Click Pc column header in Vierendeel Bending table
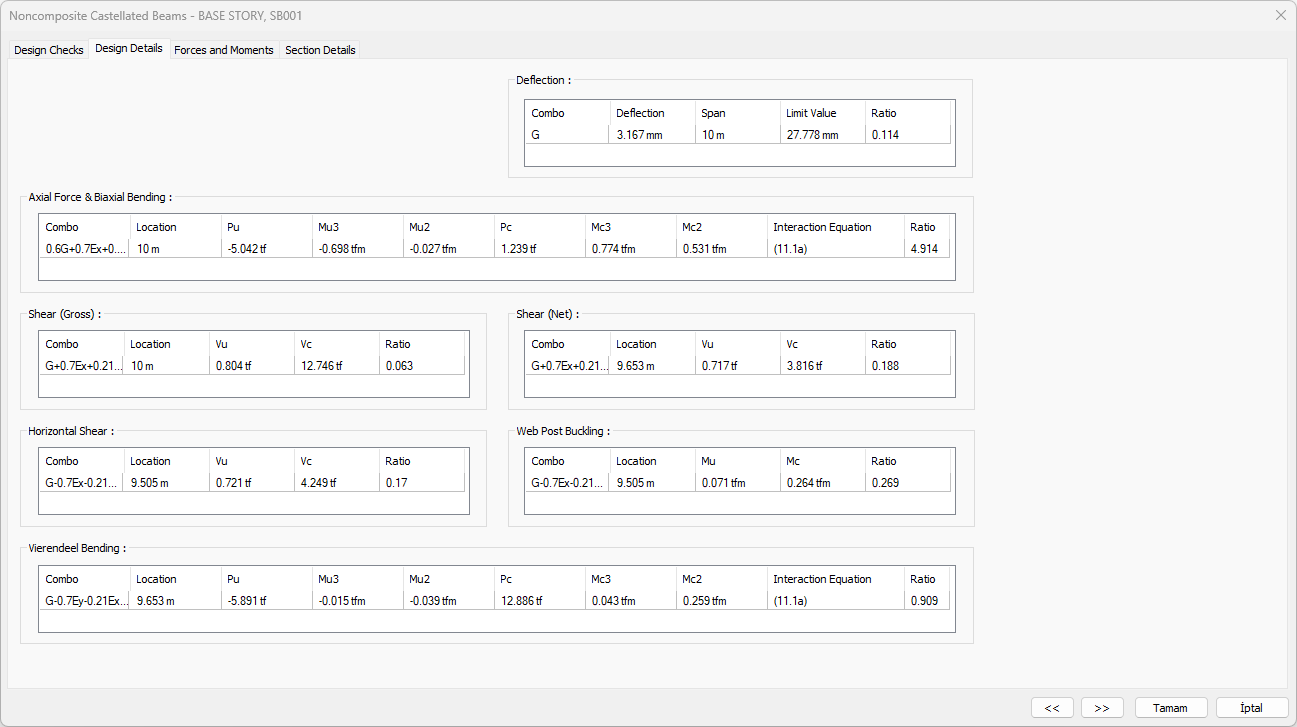The width and height of the screenshot is (1297, 727). tap(507, 579)
